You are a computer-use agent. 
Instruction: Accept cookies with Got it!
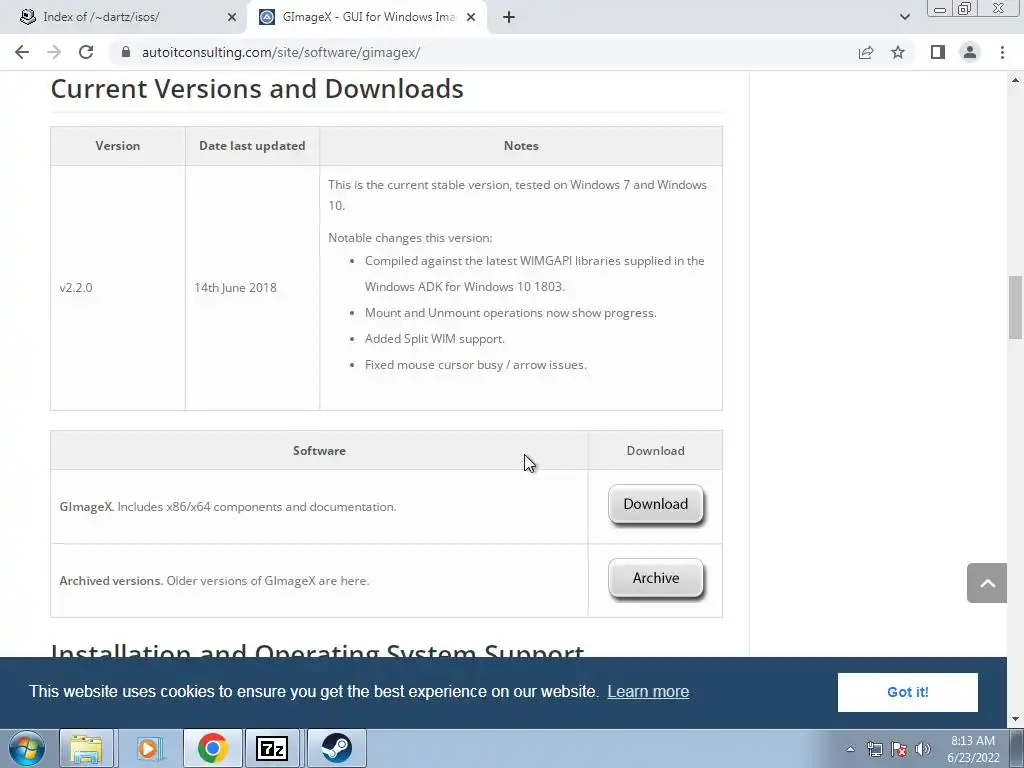click(x=907, y=692)
